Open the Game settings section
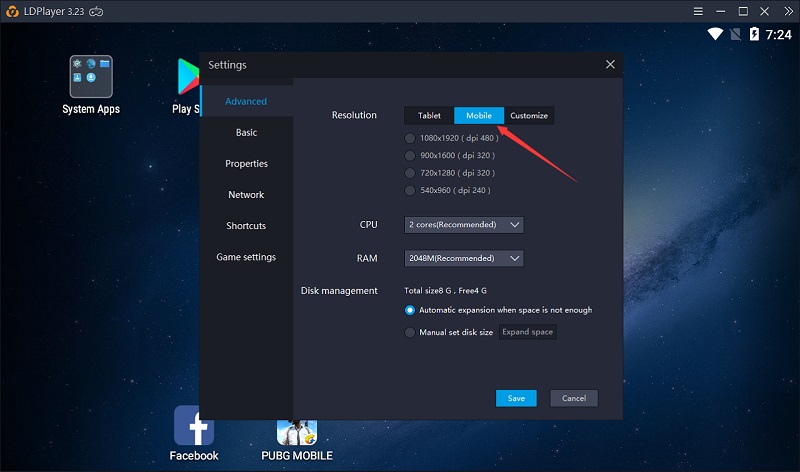The image size is (800, 472). [x=246, y=257]
